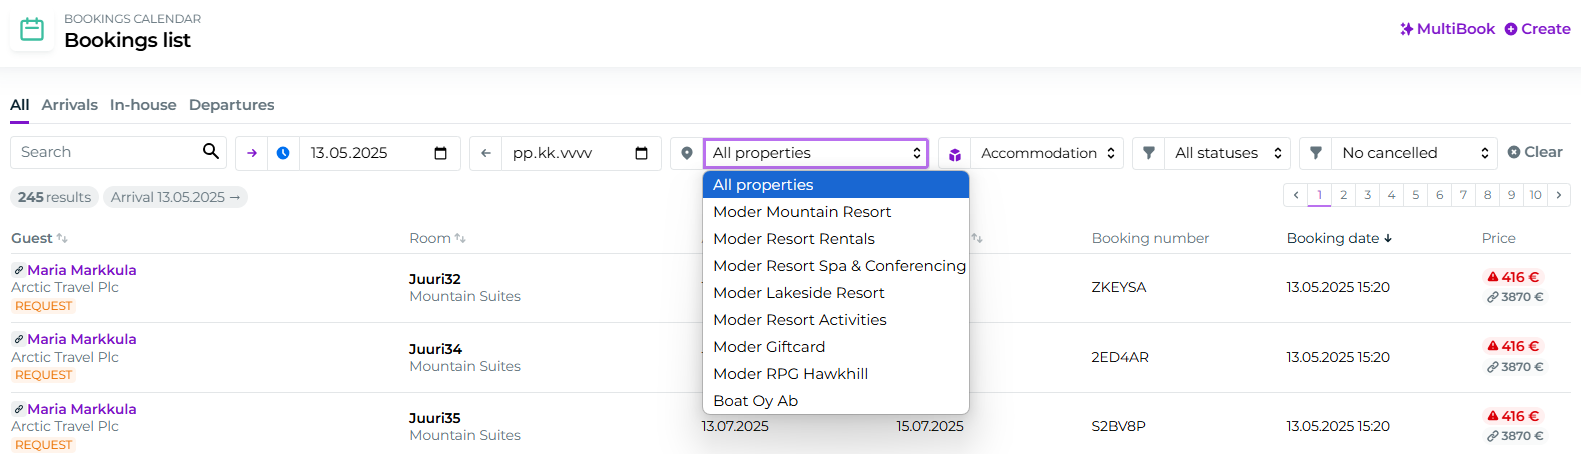
Task: Clear all filters
Action: [x=1535, y=152]
